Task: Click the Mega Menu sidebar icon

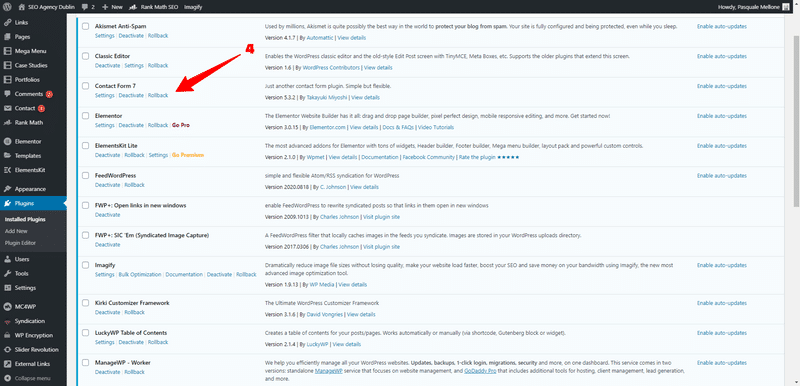Action: click(7, 51)
